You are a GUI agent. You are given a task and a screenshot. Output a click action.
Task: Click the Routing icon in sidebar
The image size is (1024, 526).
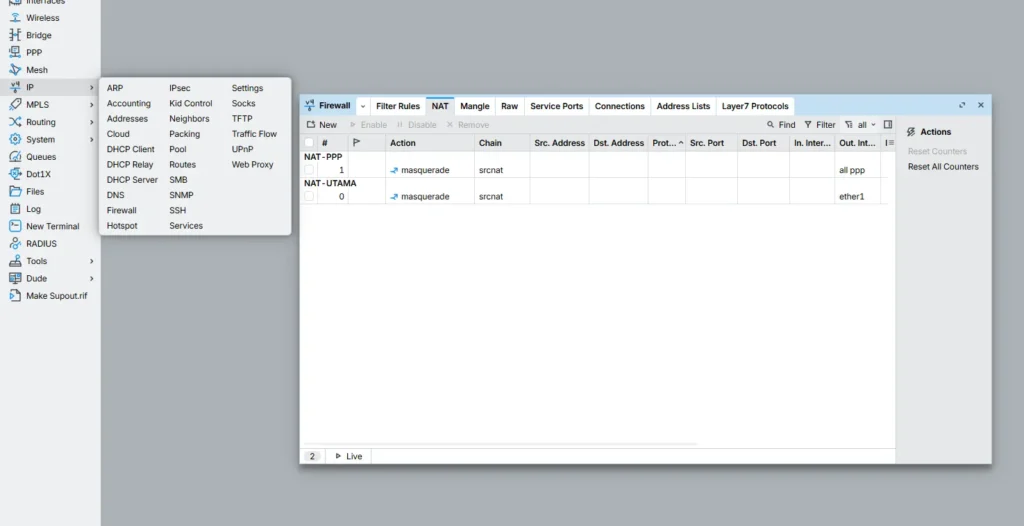coord(15,122)
